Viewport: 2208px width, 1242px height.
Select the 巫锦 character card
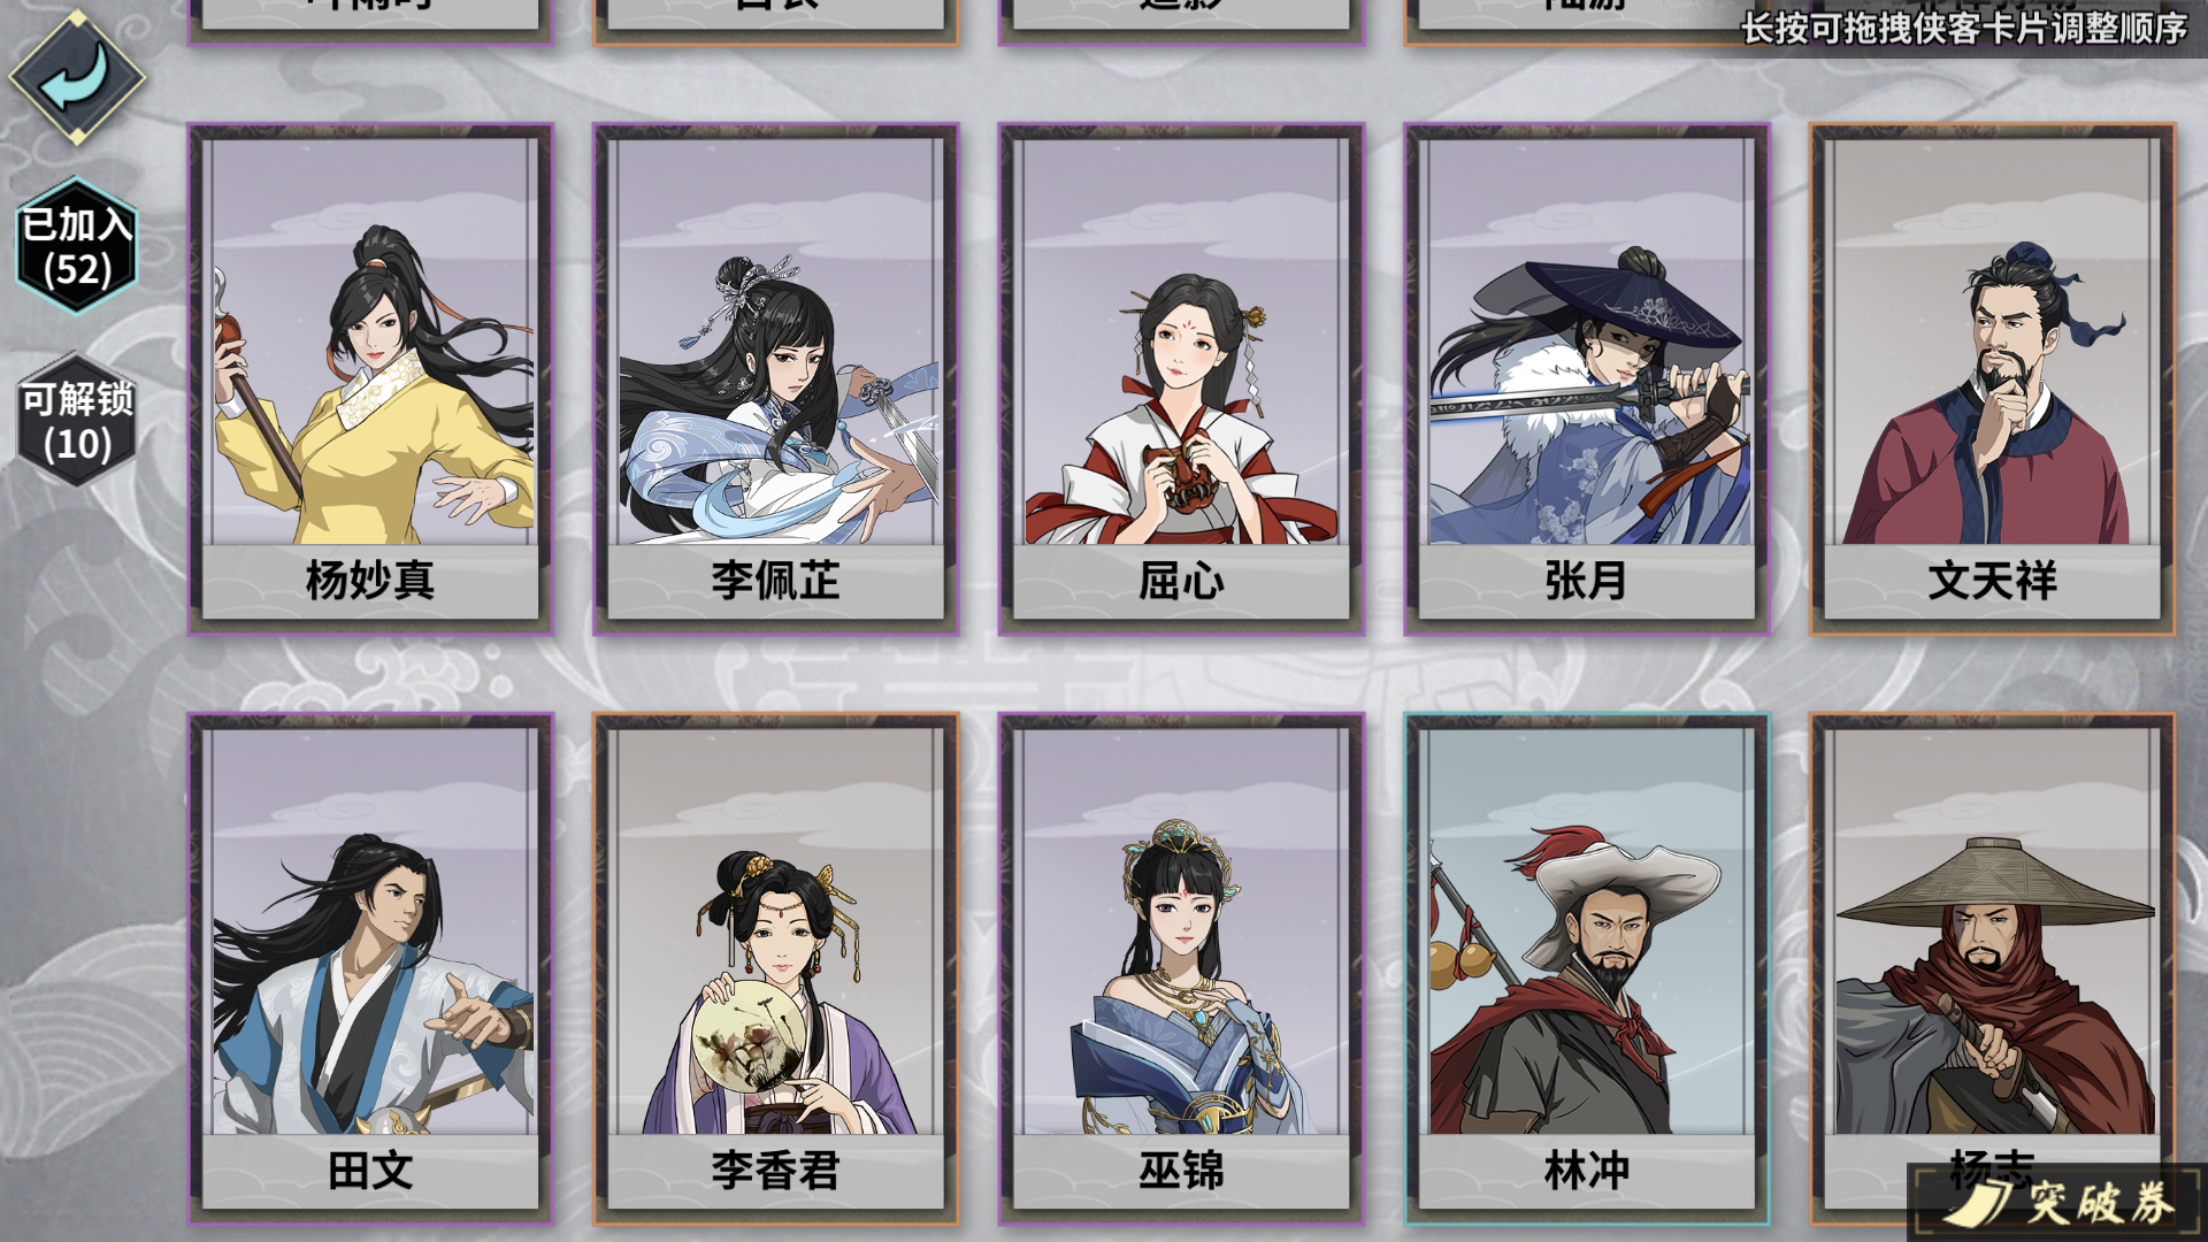point(1181,969)
